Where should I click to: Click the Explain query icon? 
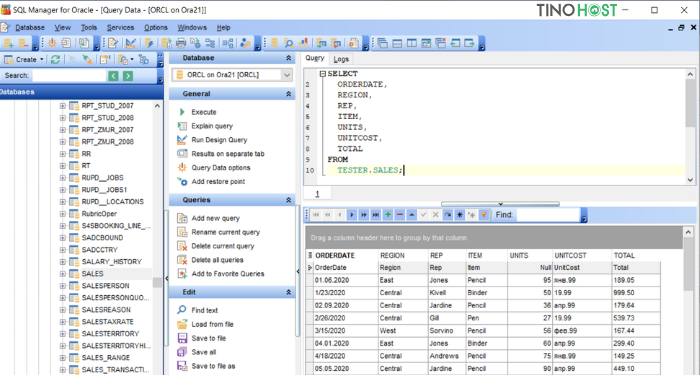182,126
